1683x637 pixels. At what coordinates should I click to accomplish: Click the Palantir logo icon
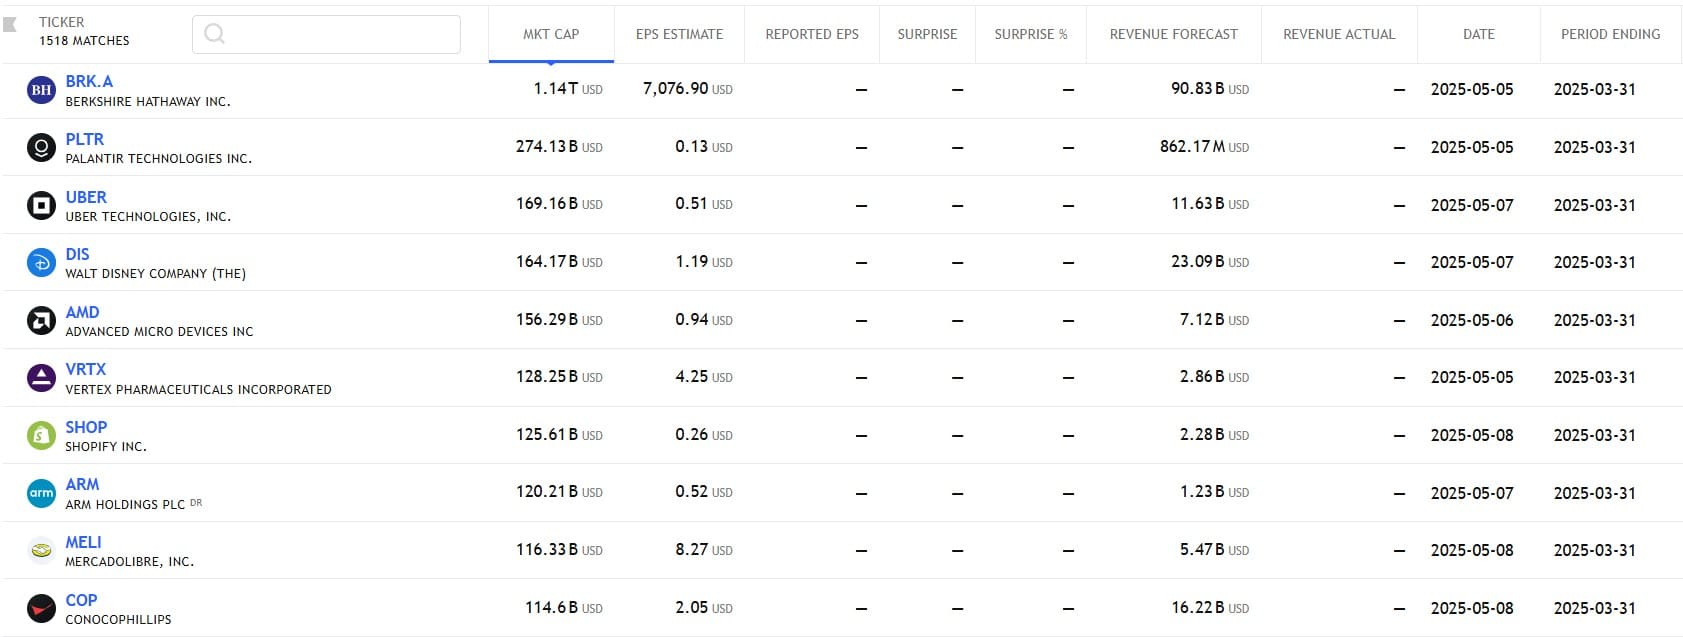coord(41,148)
